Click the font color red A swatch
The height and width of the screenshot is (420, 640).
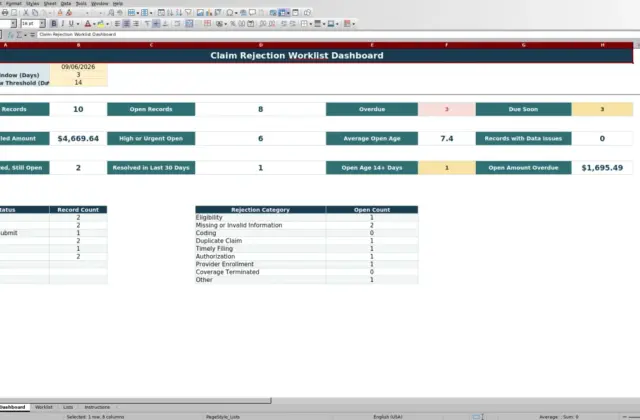click(x=87, y=24)
